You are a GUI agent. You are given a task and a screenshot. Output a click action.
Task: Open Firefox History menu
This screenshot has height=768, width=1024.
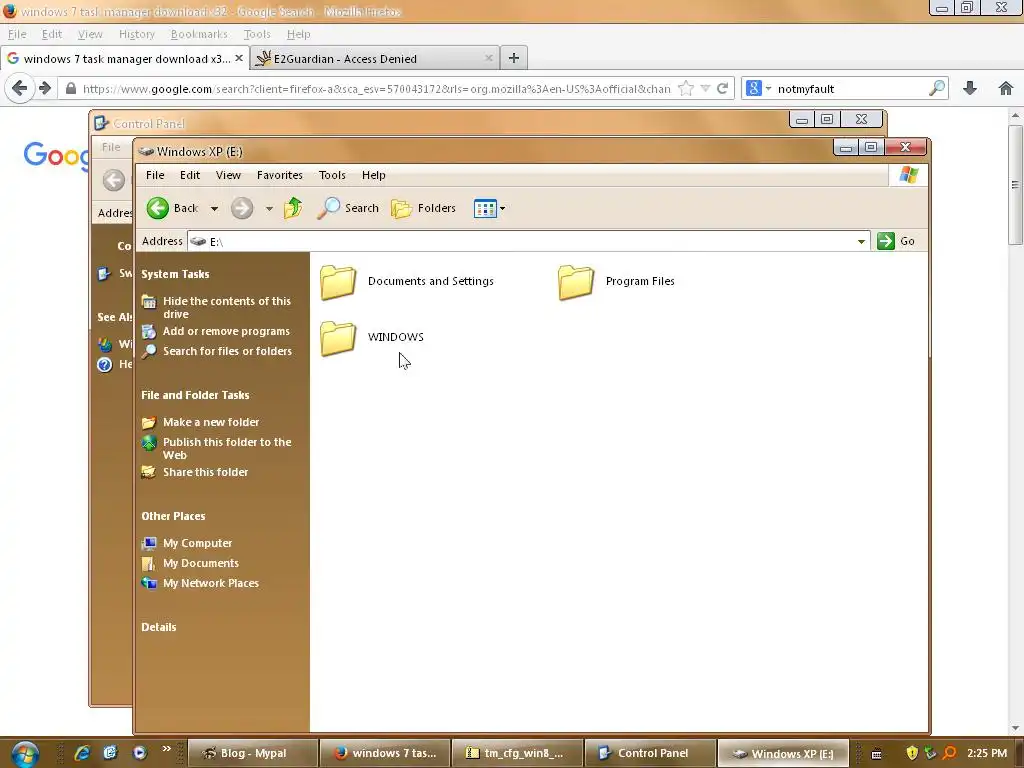(x=136, y=34)
